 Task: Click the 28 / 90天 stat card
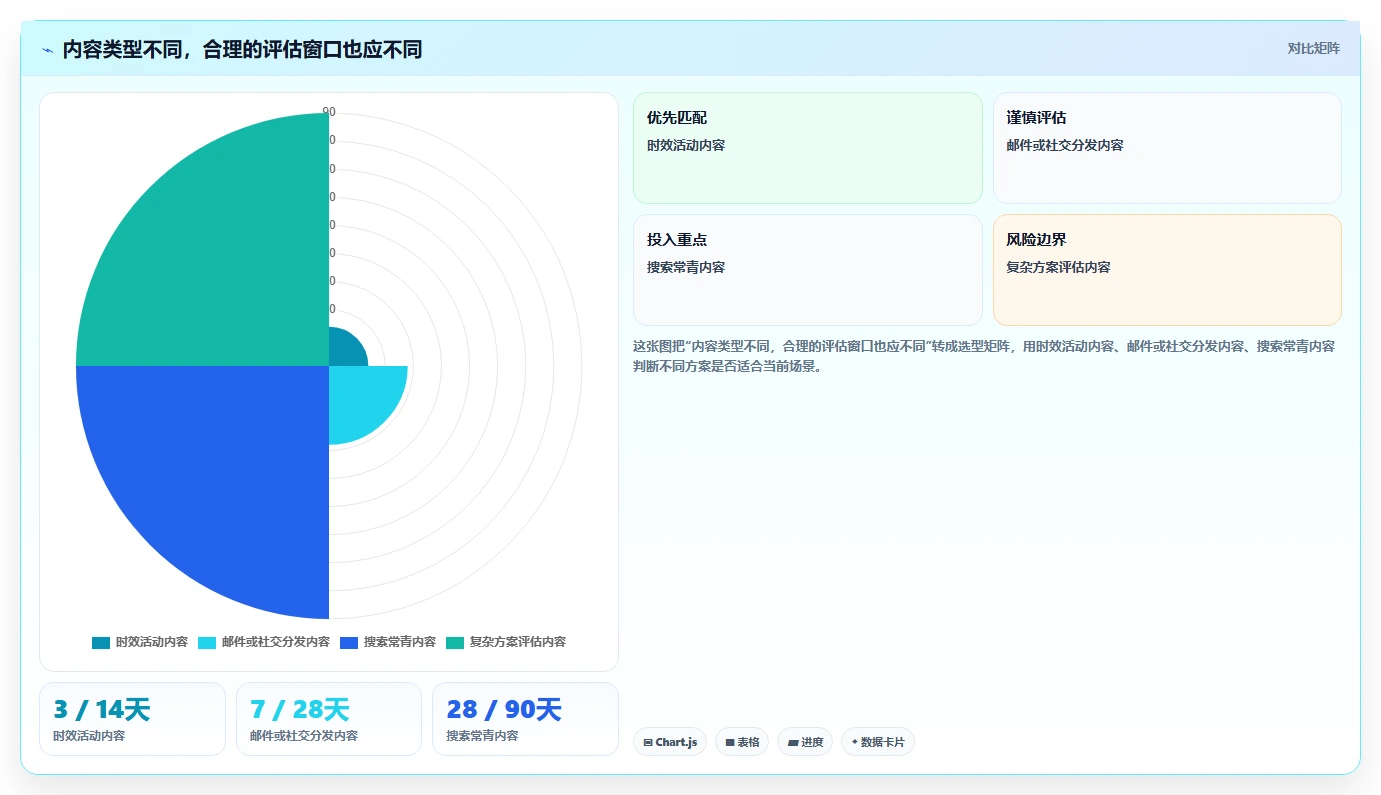click(x=525, y=719)
